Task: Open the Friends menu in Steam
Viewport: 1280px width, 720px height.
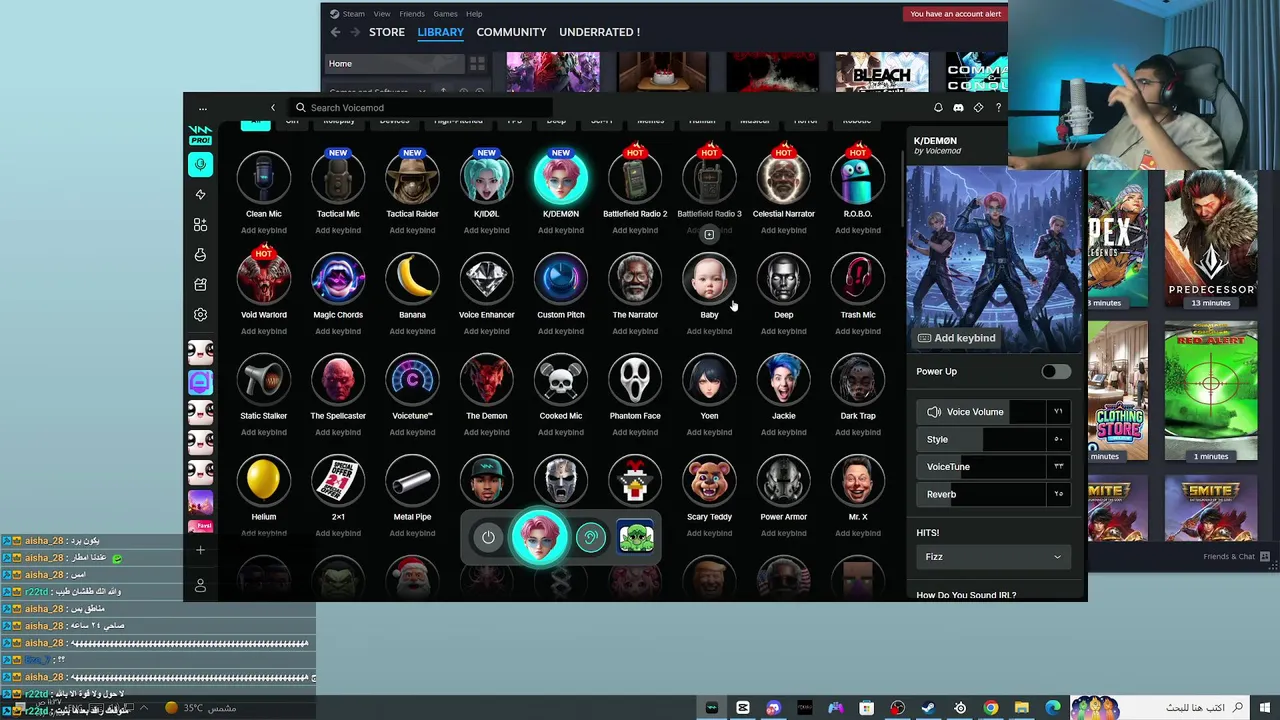Action: [x=412, y=14]
